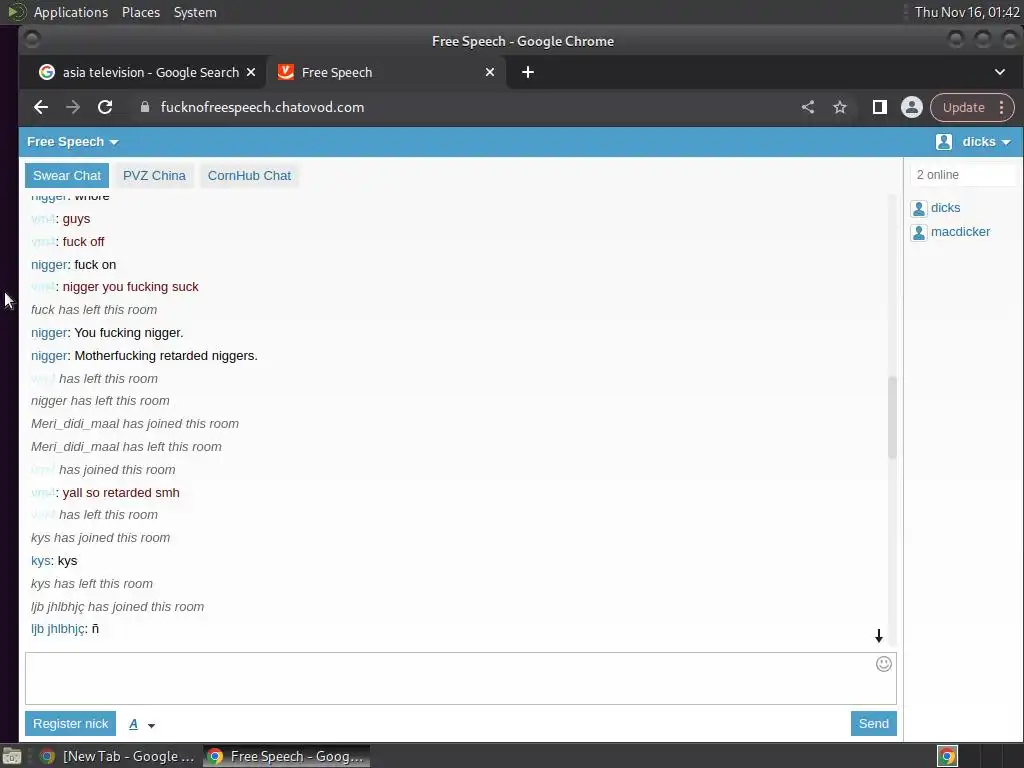Switch to New Tab Google window in taskbar
Viewport: 1024px width, 768px height.
point(118,756)
